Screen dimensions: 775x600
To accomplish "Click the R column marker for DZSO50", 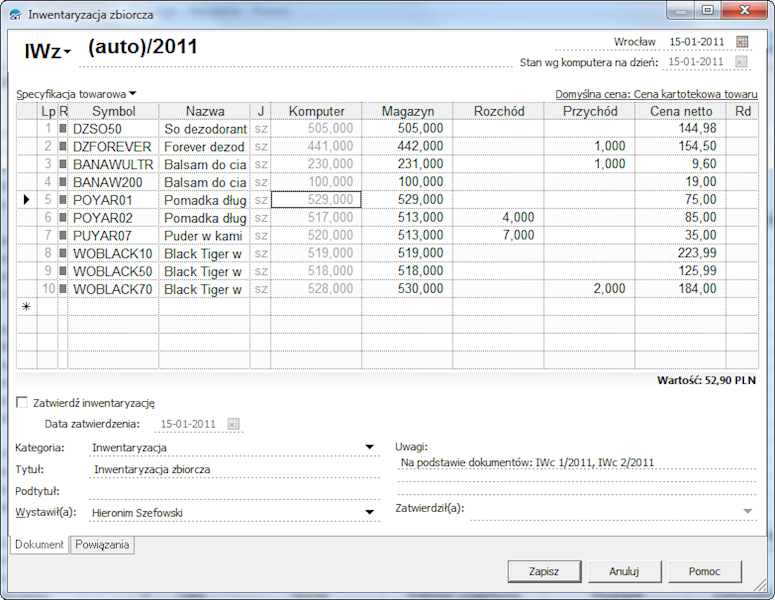I will 64,129.
